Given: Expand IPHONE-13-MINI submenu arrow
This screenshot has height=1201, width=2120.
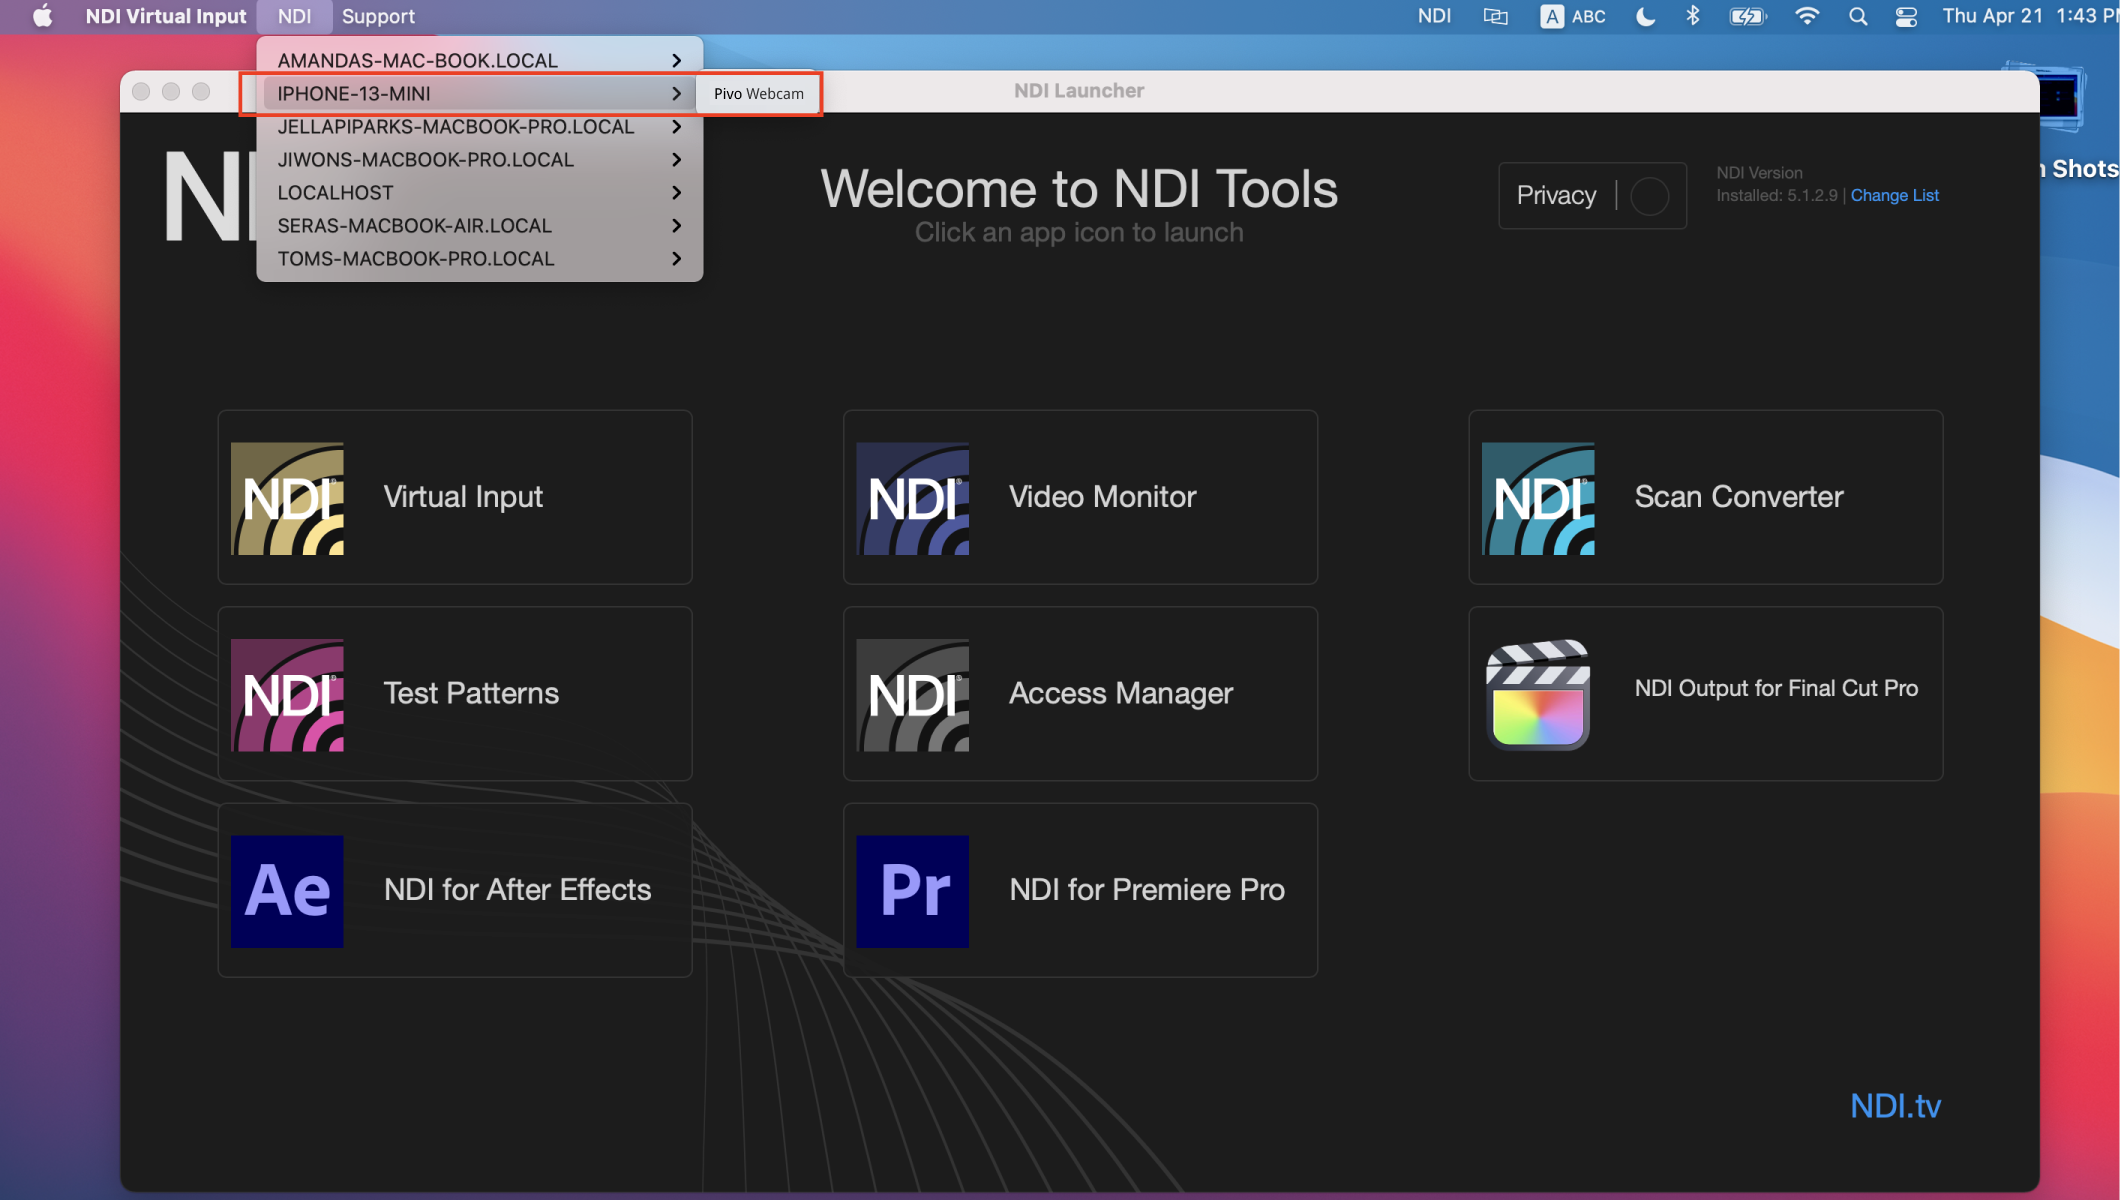Looking at the screenshot, I should 677,93.
